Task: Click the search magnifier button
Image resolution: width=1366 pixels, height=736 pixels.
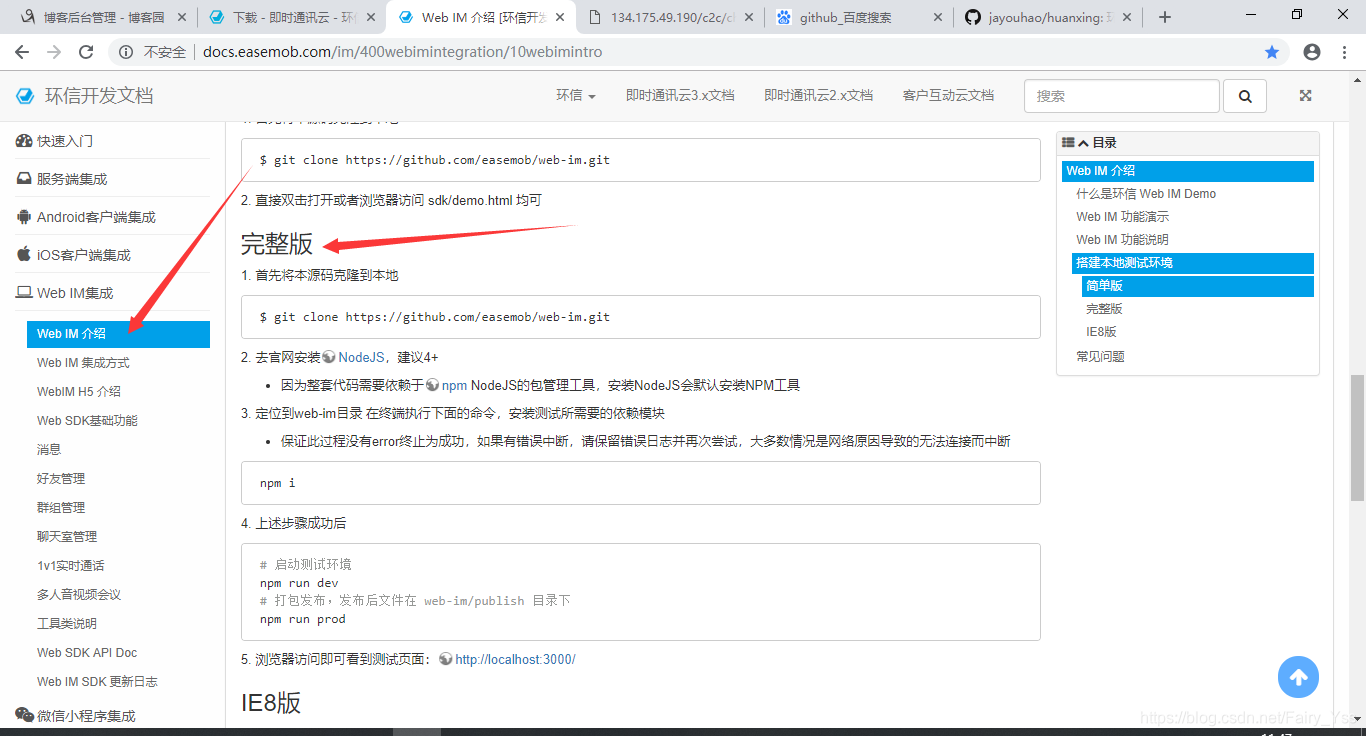Action: tap(1245, 96)
